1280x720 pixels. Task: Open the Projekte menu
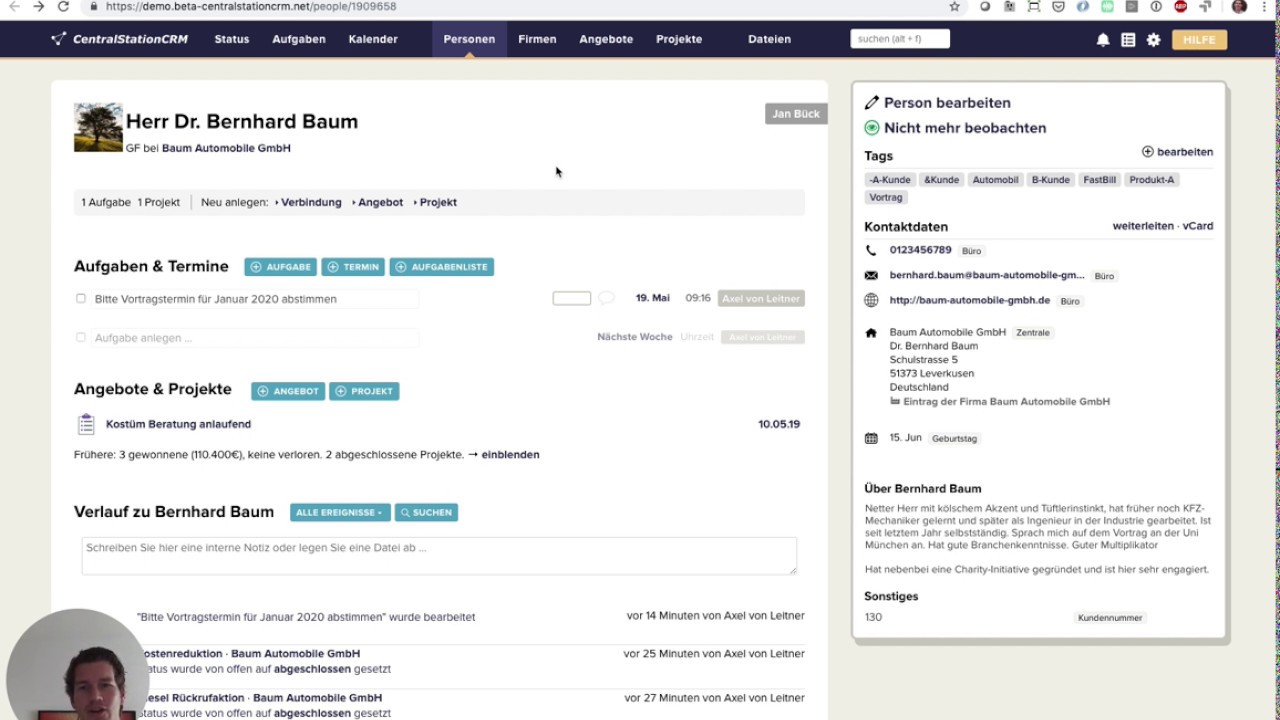(679, 39)
